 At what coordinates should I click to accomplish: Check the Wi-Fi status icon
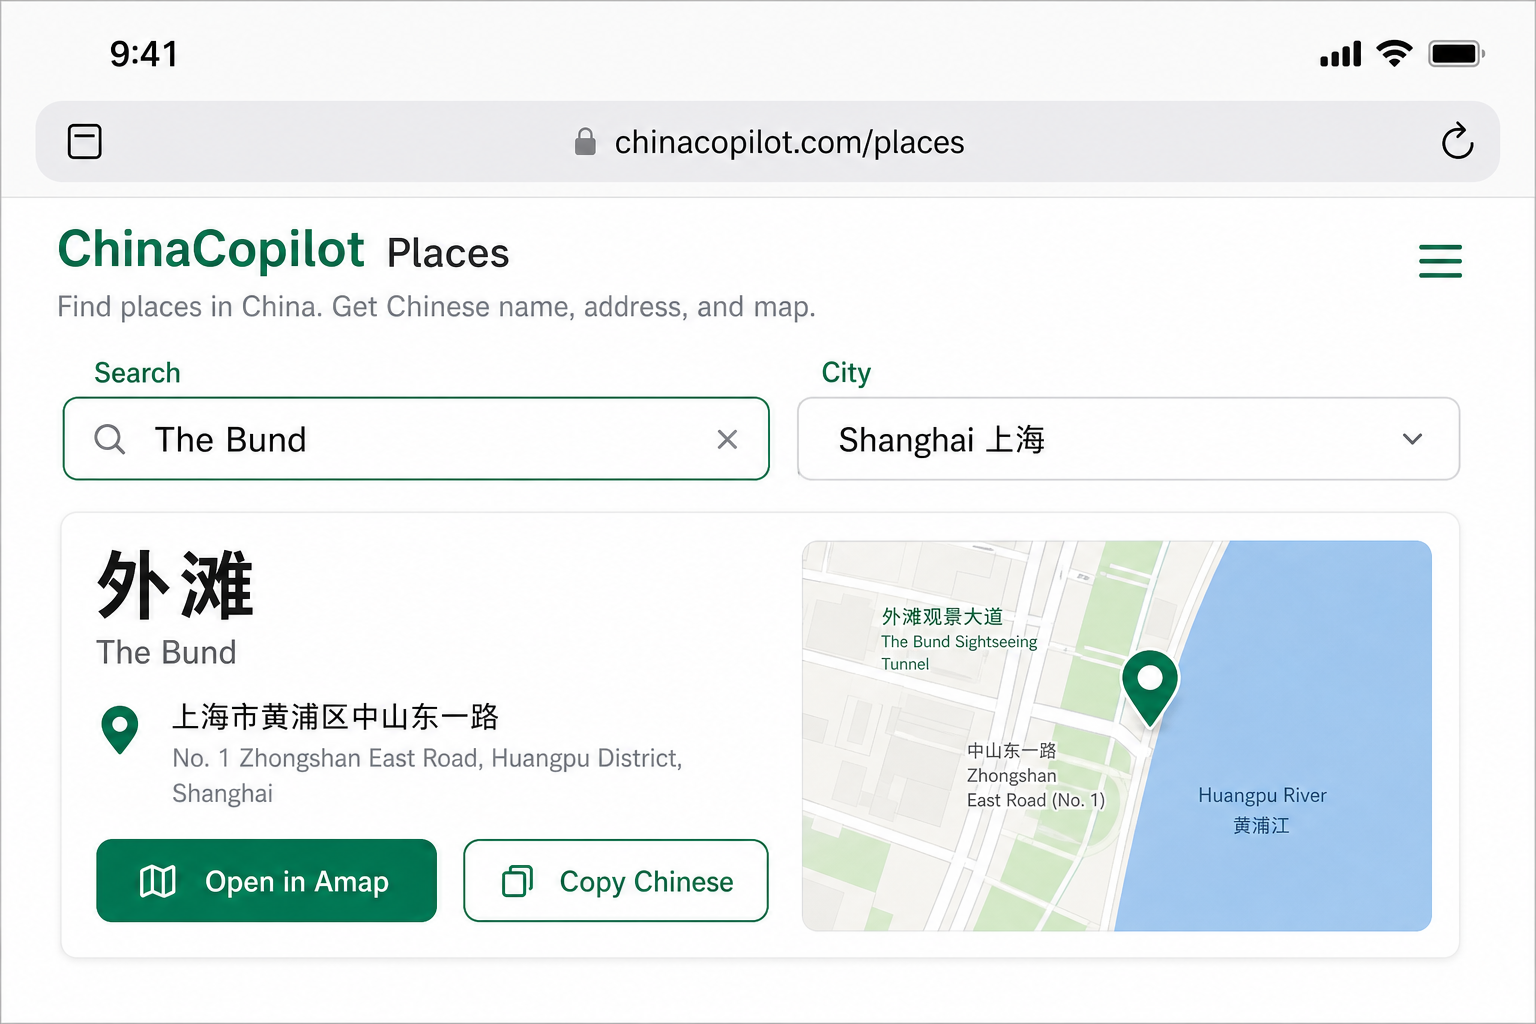[1394, 53]
